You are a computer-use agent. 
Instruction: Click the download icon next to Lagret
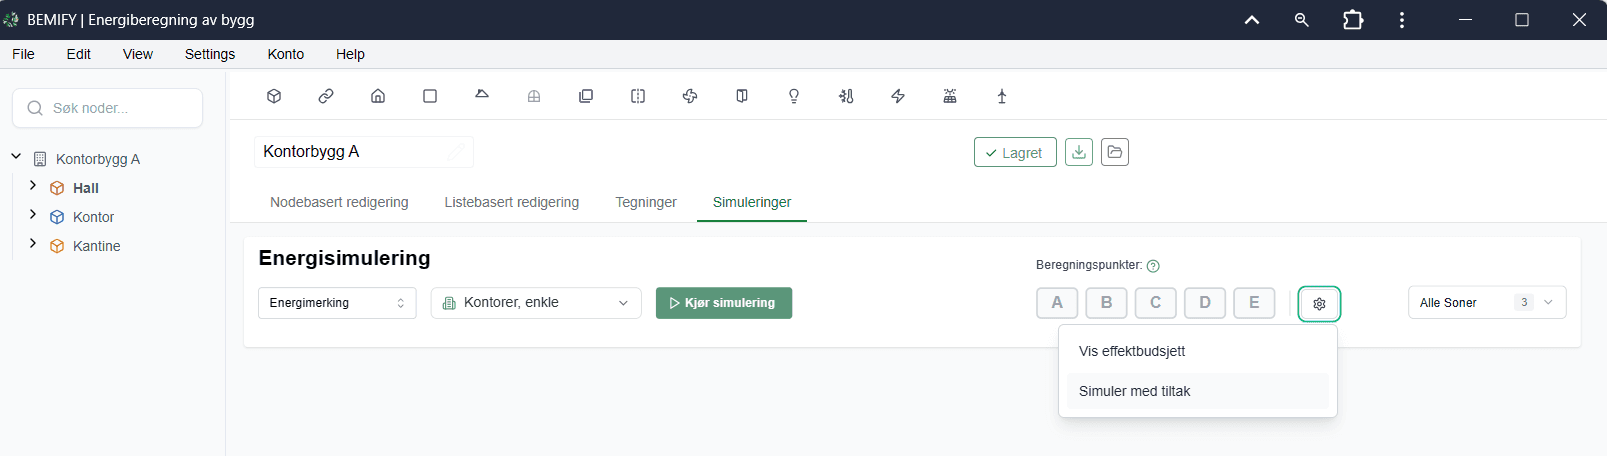pyautogui.click(x=1079, y=152)
